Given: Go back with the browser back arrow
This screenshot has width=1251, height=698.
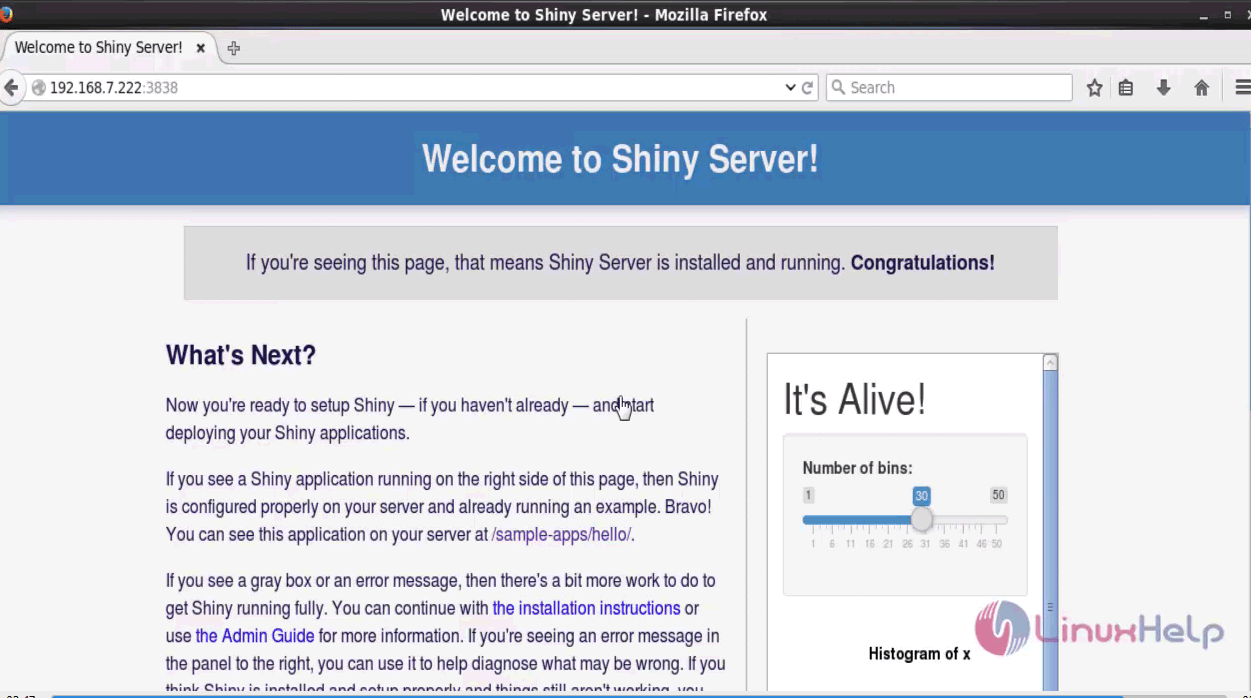Looking at the screenshot, I should point(11,88).
